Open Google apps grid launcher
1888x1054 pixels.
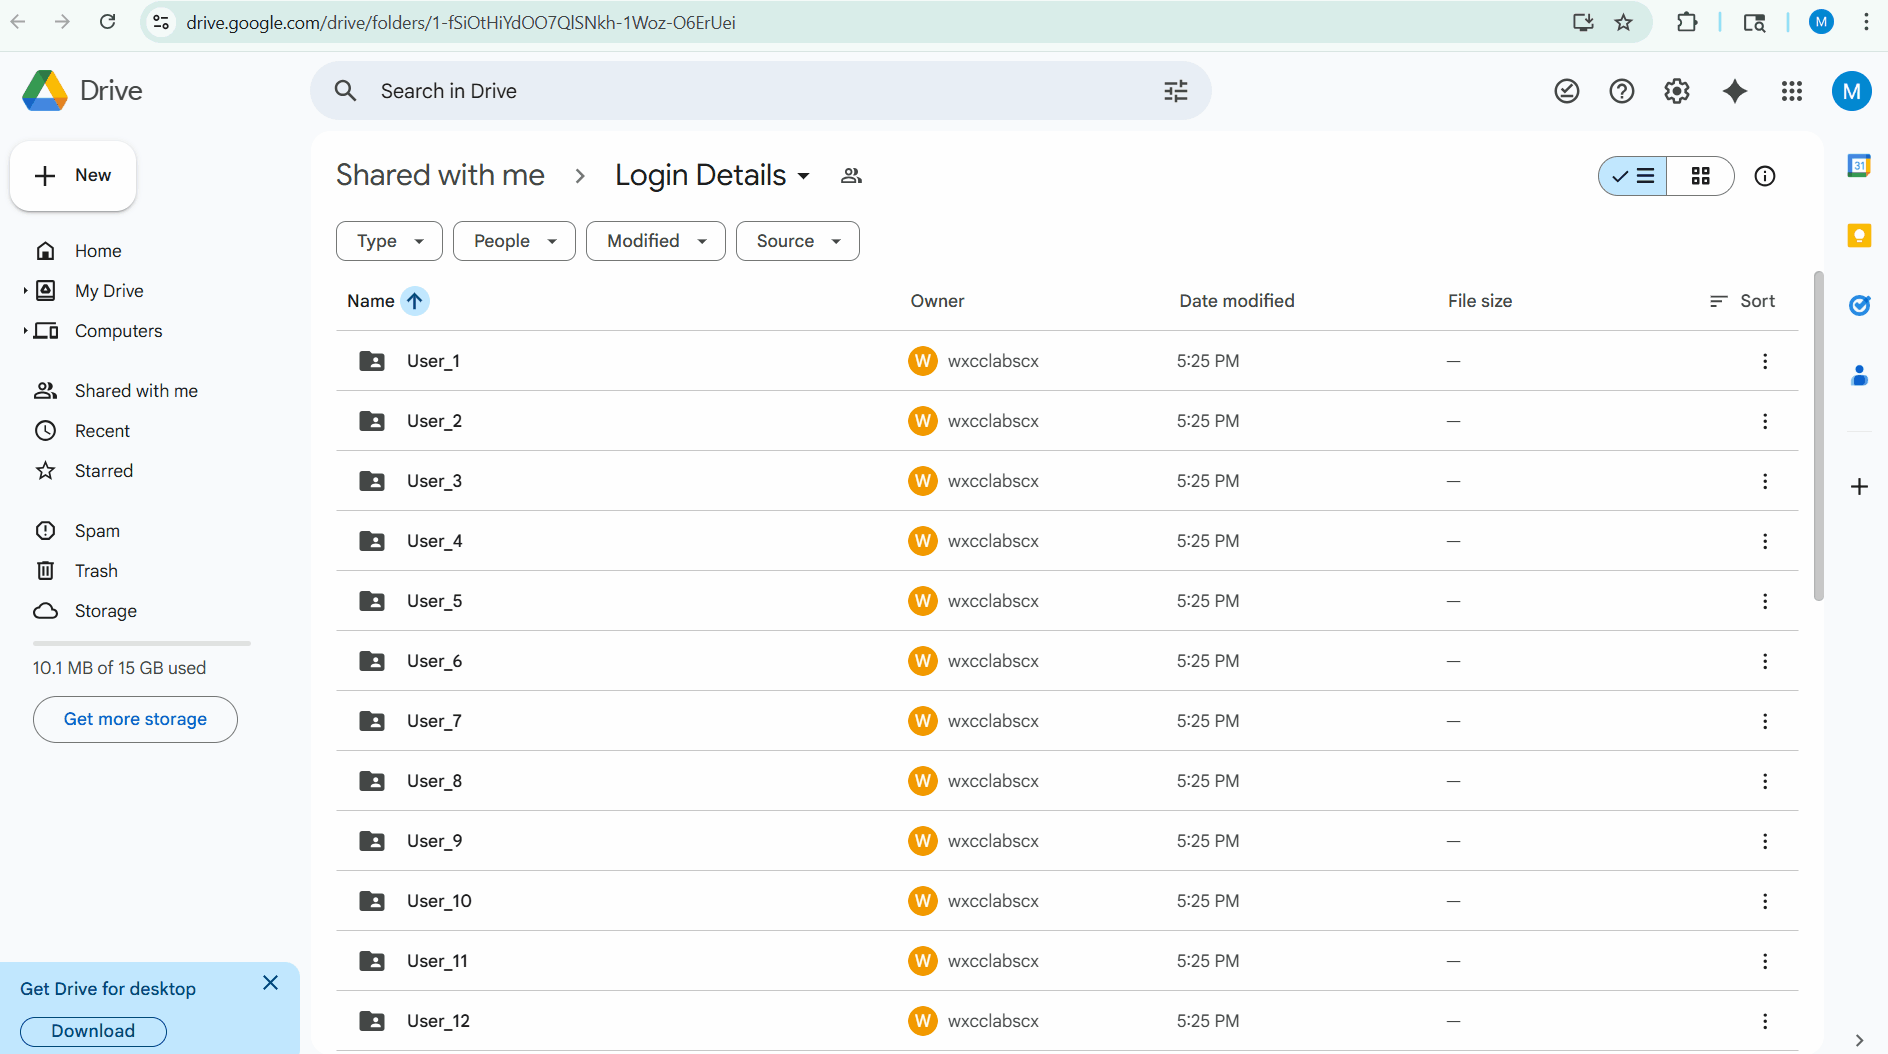pos(1791,91)
